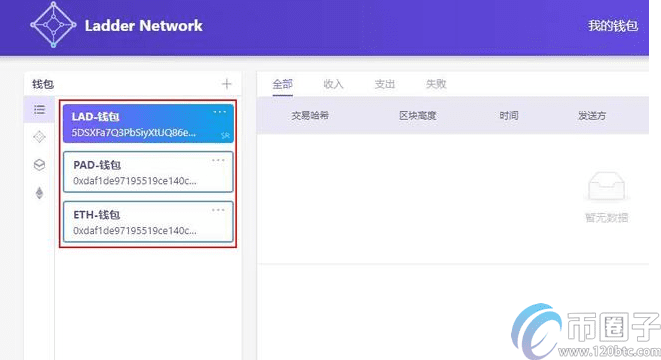Click the 时间 column header
This screenshot has width=661, height=360.
click(x=509, y=116)
